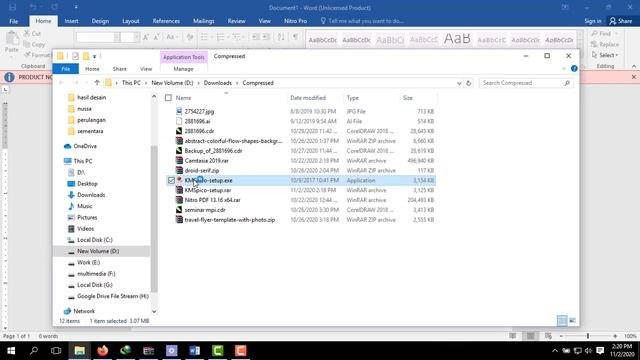Open the Word font name dropdown
640x360 pixels.
click(118, 37)
